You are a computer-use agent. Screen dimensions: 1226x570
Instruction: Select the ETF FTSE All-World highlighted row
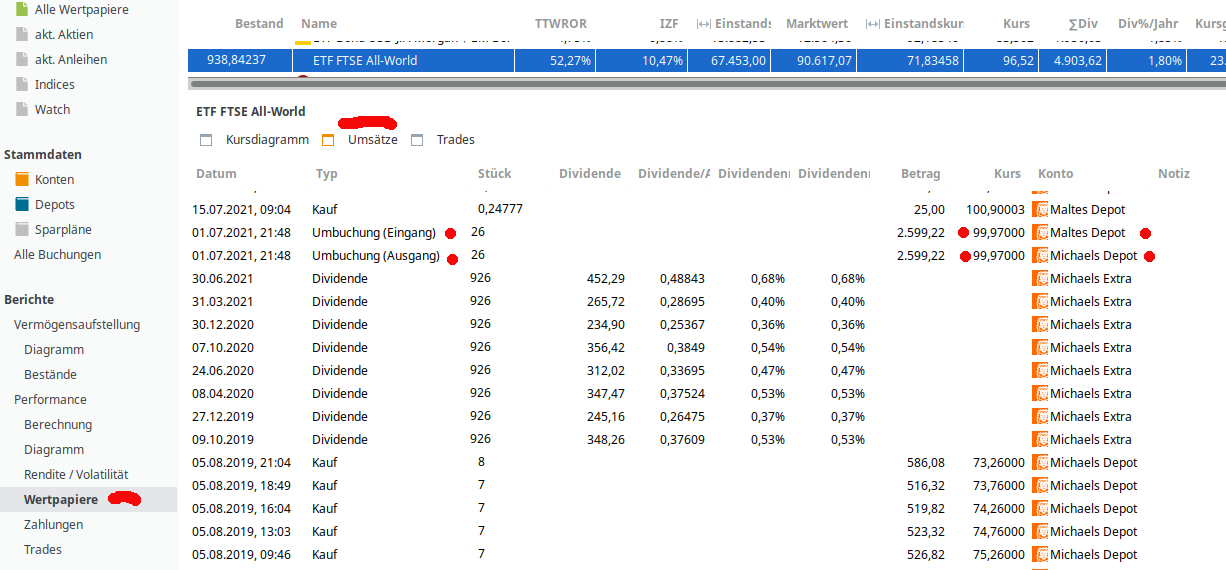(x=707, y=60)
